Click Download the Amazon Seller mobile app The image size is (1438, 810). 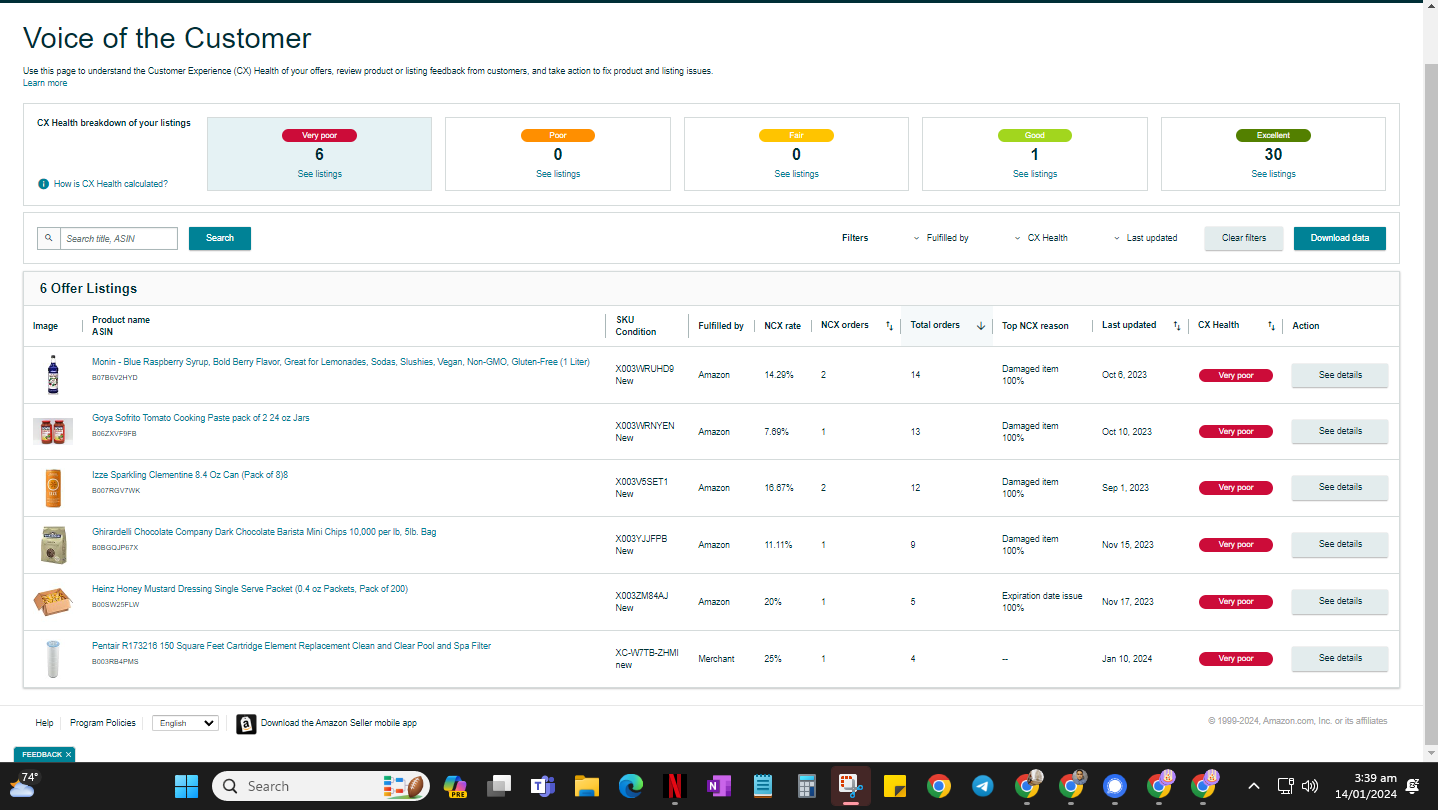point(339,723)
